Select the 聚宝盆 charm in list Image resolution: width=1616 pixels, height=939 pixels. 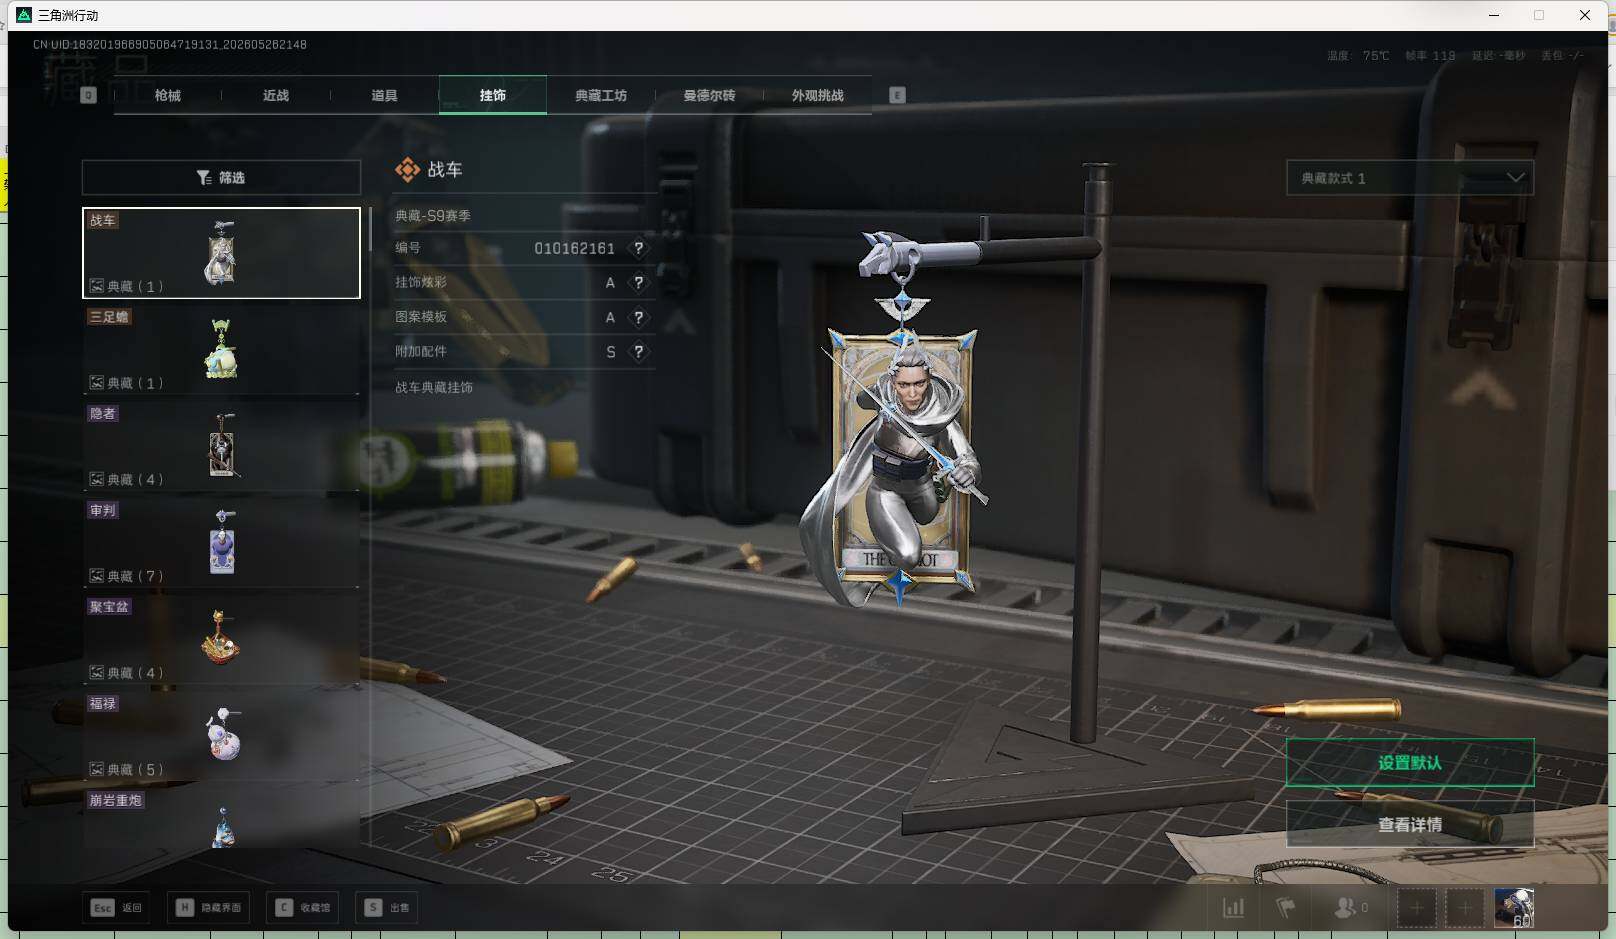click(221, 640)
